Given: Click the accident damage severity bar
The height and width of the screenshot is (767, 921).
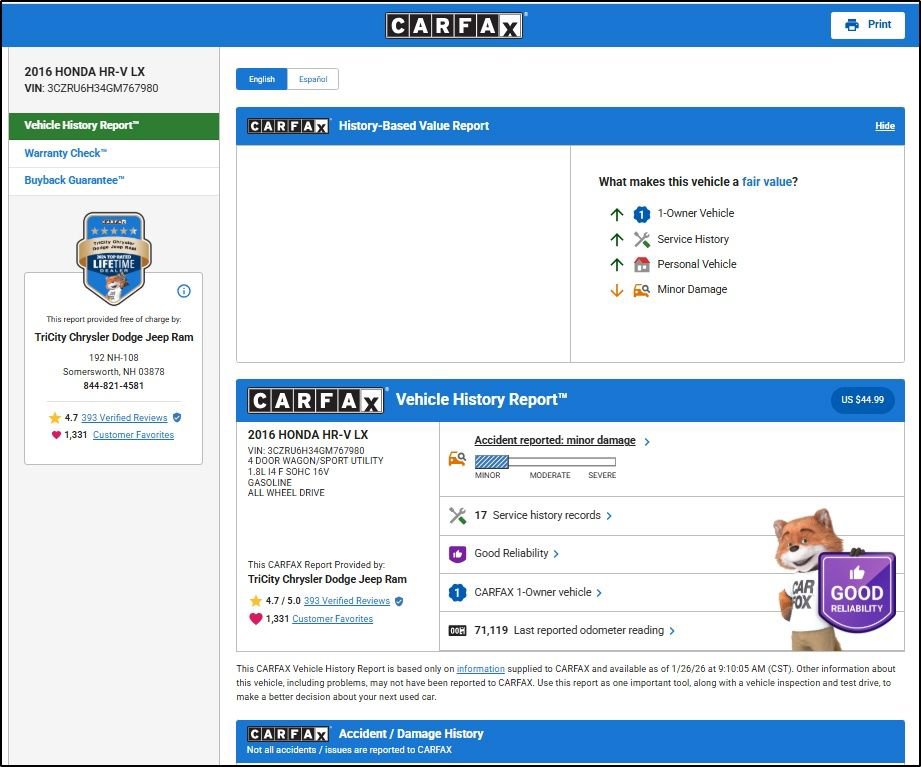Looking at the screenshot, I should pos(545,461).
